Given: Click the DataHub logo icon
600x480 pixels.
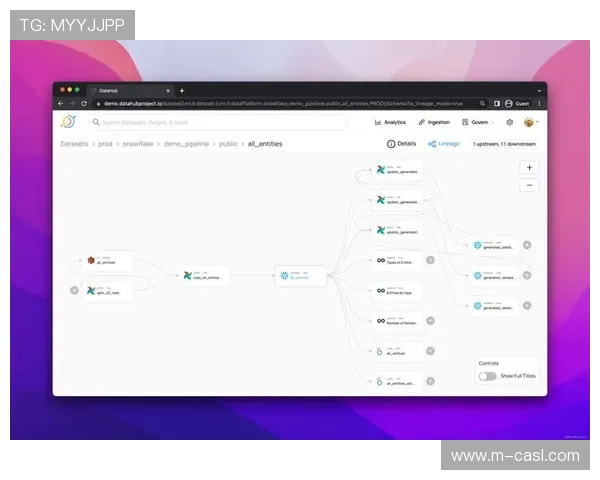Looking at the screenshot, I should point(67,122).
